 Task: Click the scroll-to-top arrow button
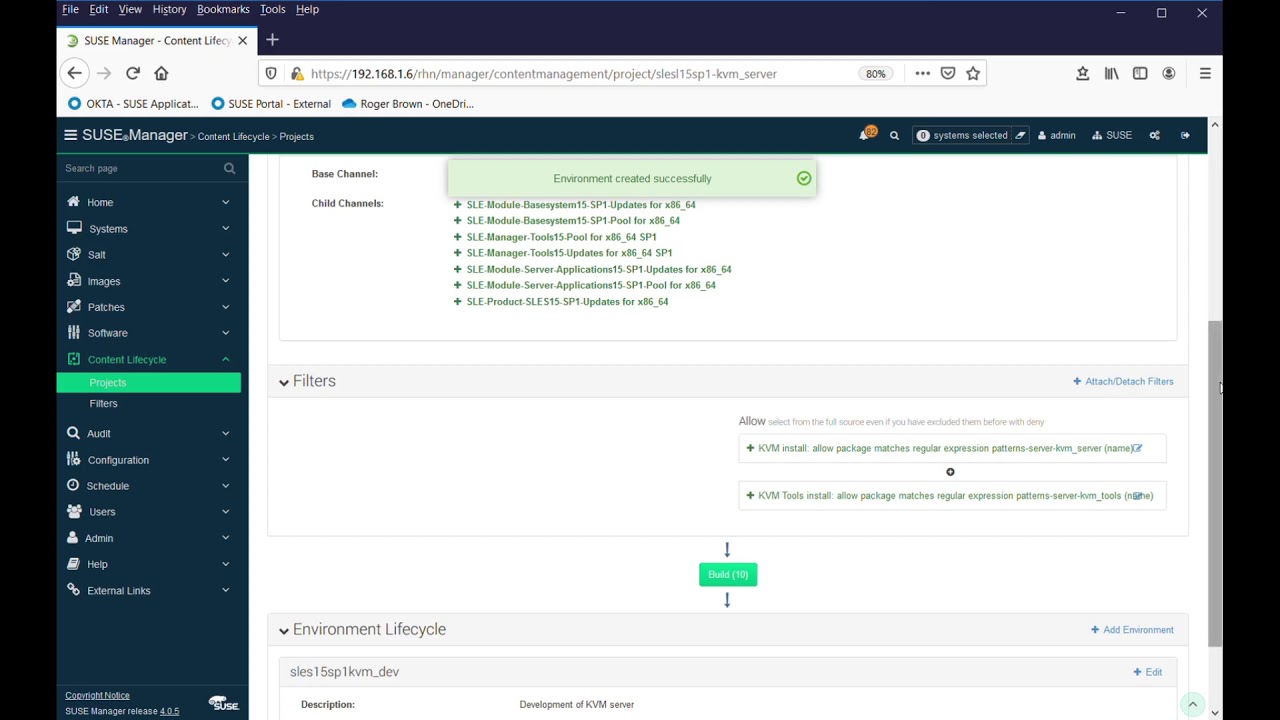[1192, 705]
